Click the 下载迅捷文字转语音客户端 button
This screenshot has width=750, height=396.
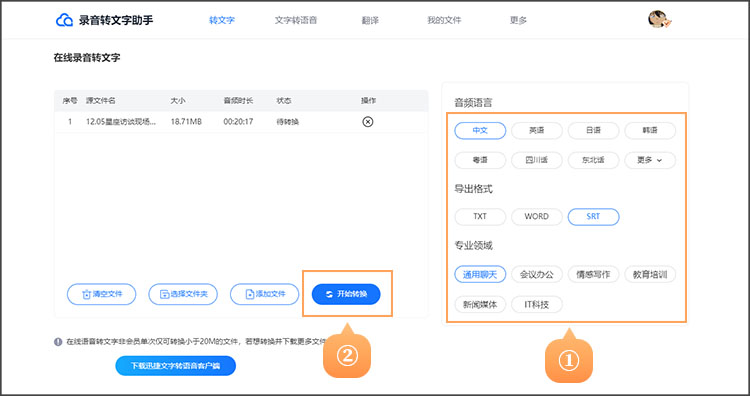coord(176,366)
